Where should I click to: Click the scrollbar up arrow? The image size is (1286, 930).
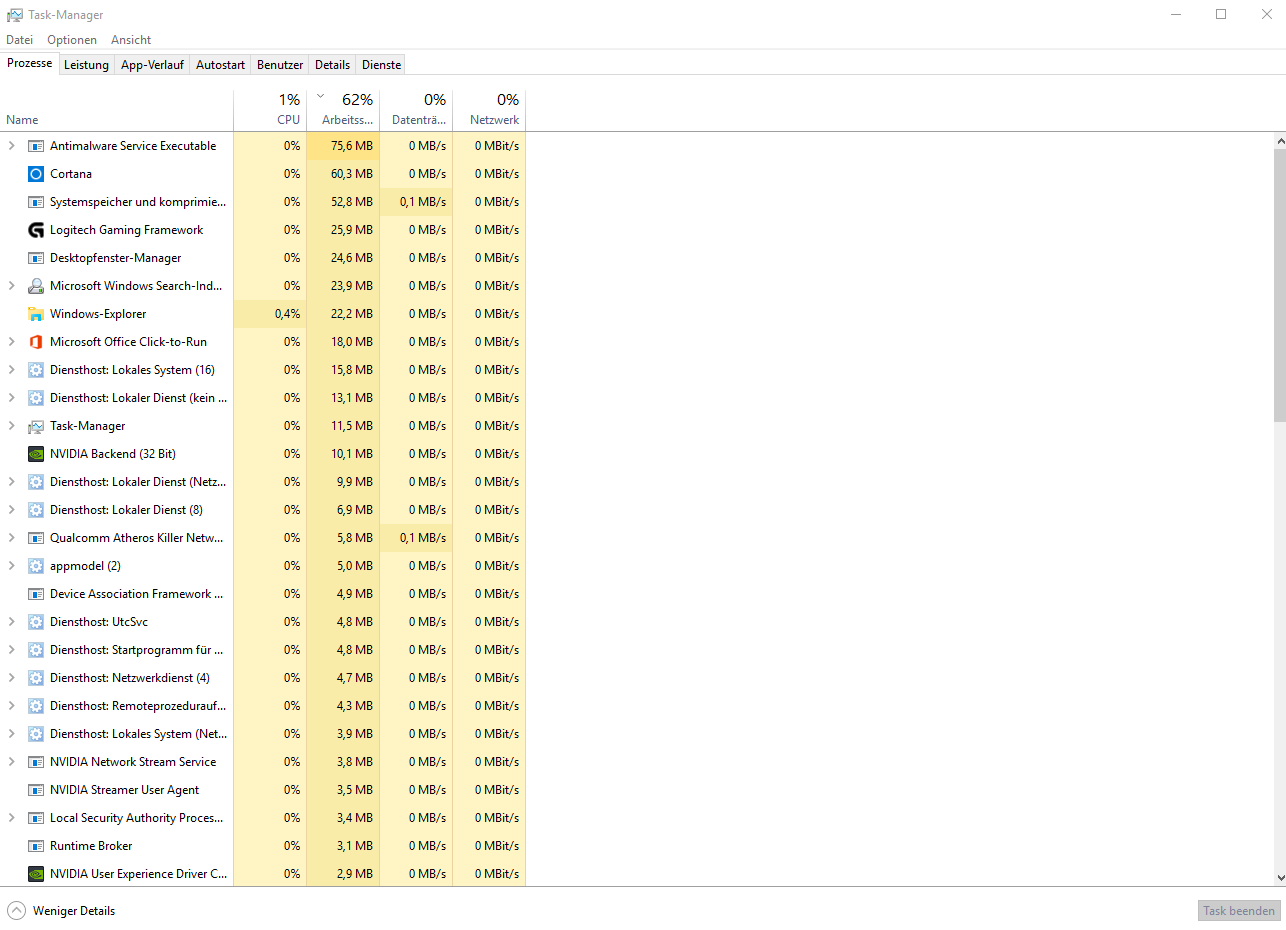coord(1279,141)
